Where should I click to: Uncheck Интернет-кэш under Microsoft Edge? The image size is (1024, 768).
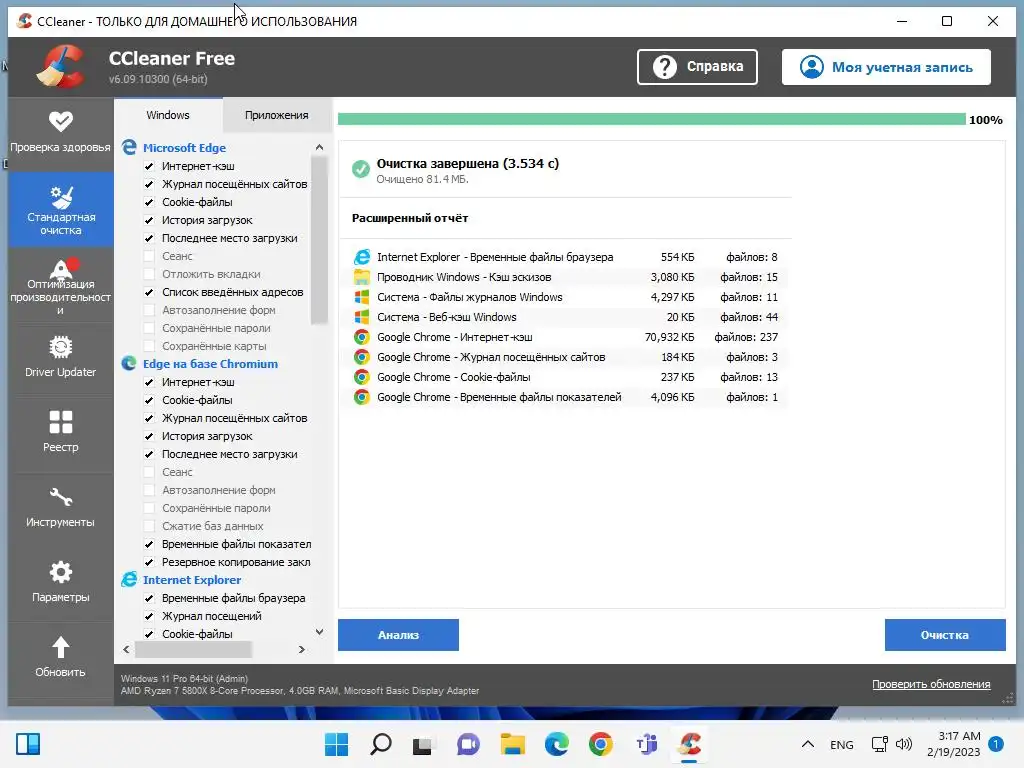[149, 167]
